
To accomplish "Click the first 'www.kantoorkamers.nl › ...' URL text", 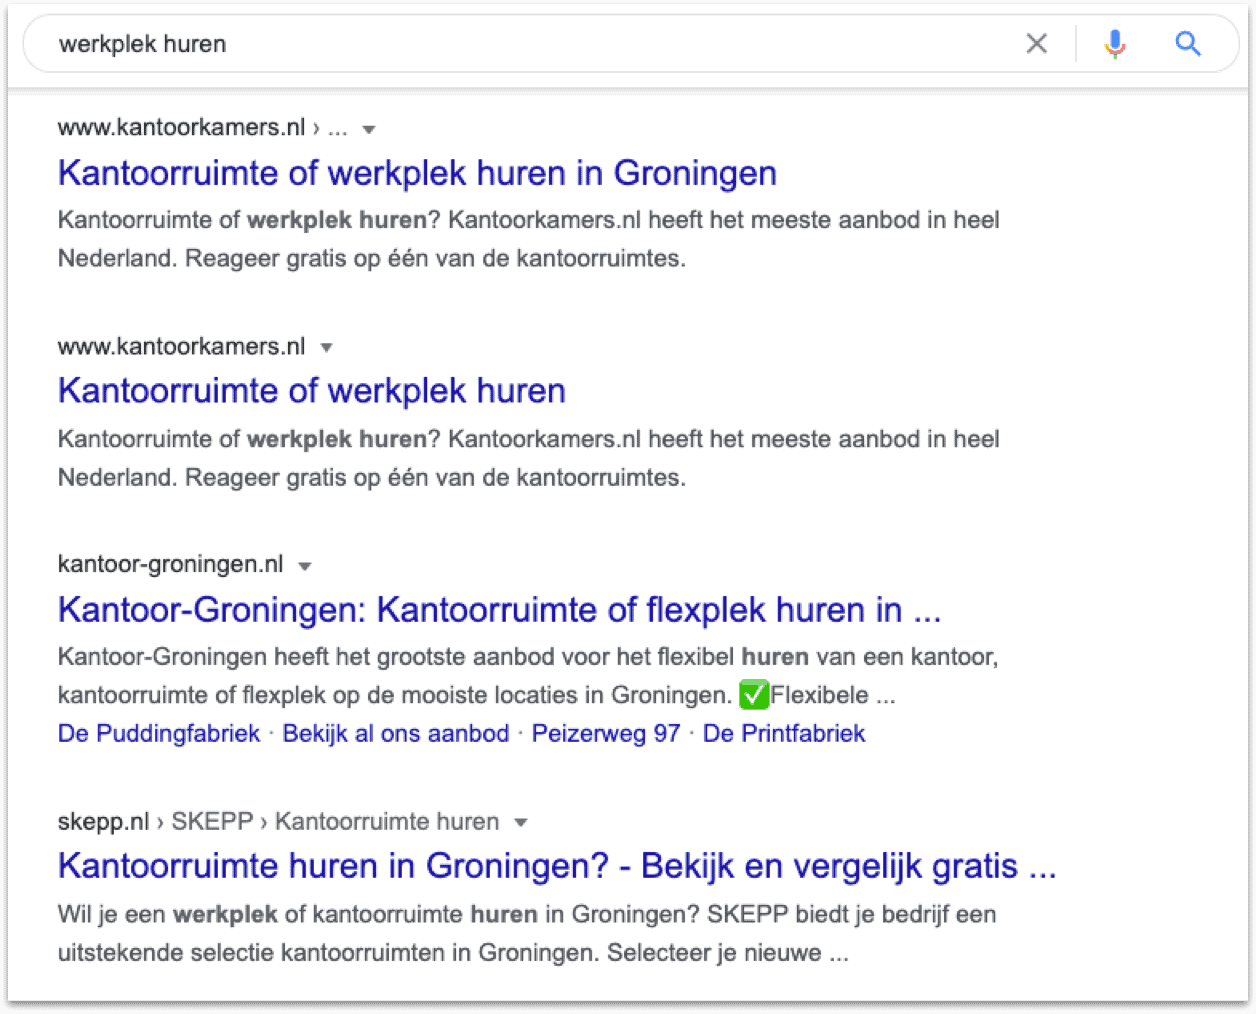I will pos(203,128).
